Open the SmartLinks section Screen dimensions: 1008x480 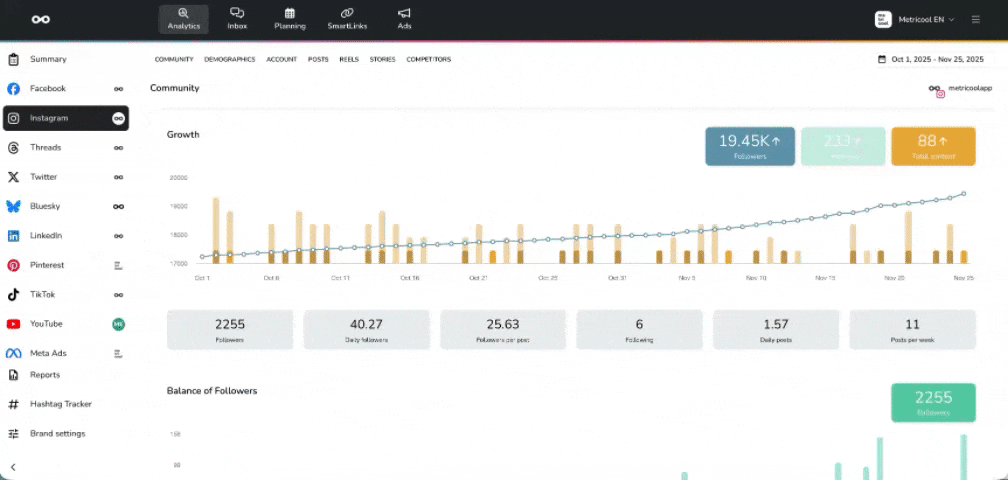(346, 19)
